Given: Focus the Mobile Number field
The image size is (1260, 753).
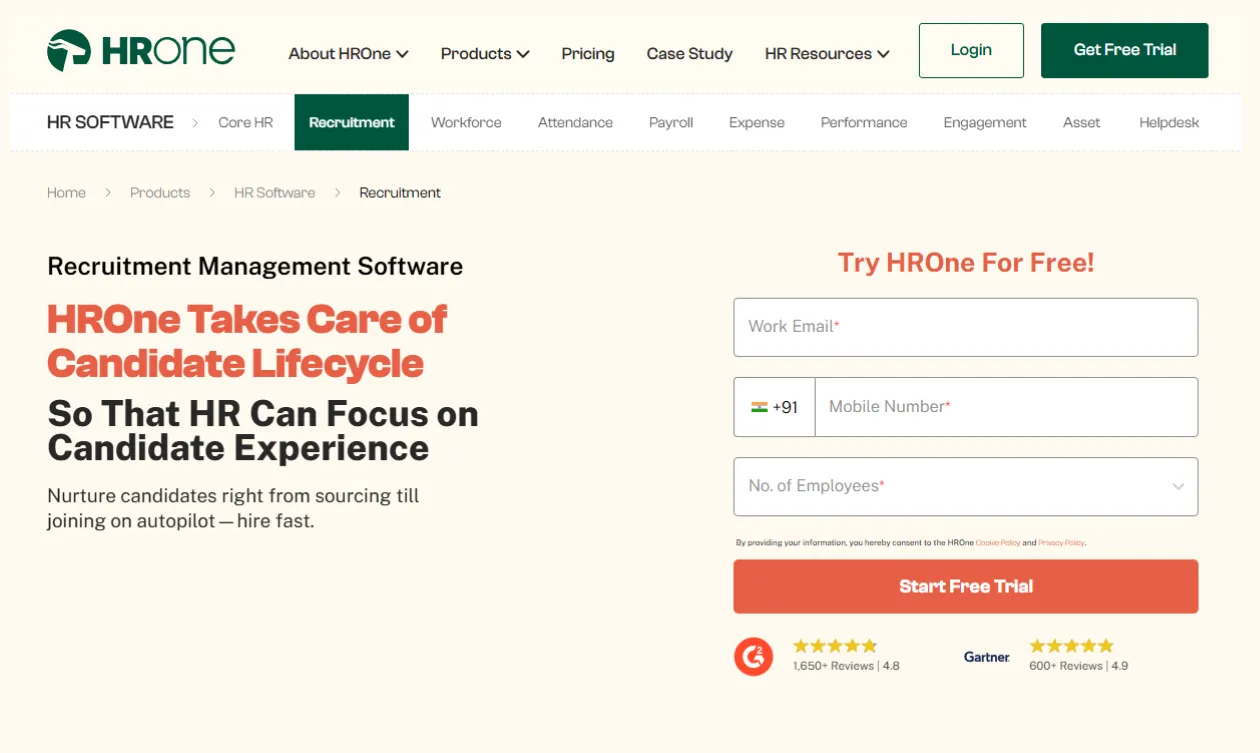Looking at the screenshot, I should point(1006,407).
